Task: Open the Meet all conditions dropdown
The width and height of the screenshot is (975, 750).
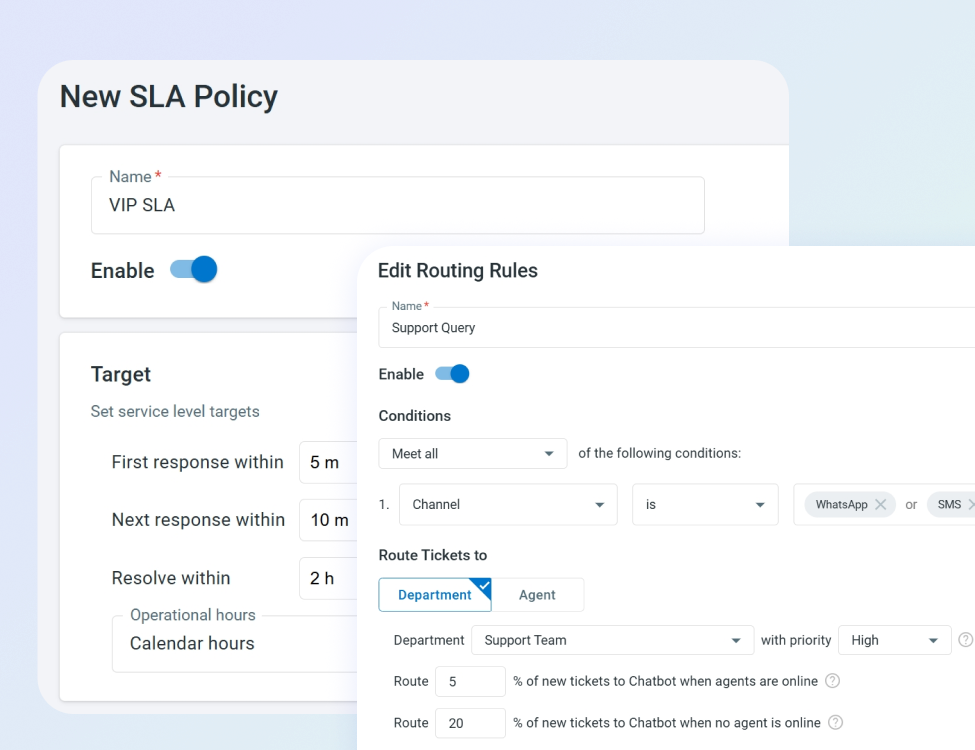Action: point(472,454)
